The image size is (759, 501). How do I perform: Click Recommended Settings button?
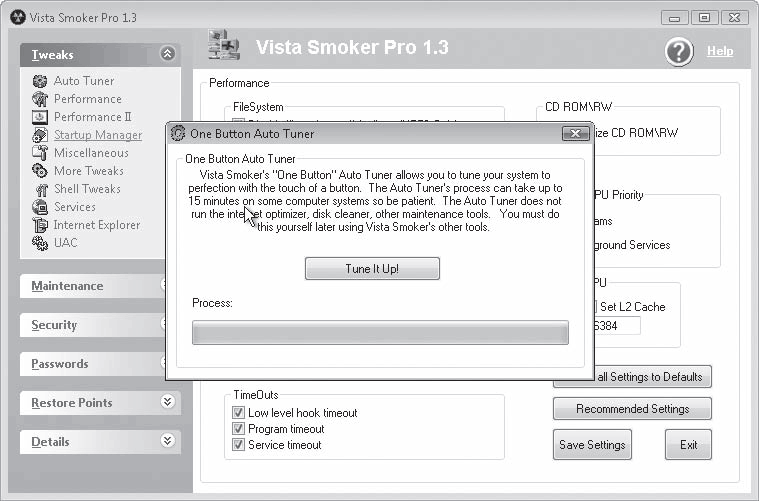[x=632, y=409]
